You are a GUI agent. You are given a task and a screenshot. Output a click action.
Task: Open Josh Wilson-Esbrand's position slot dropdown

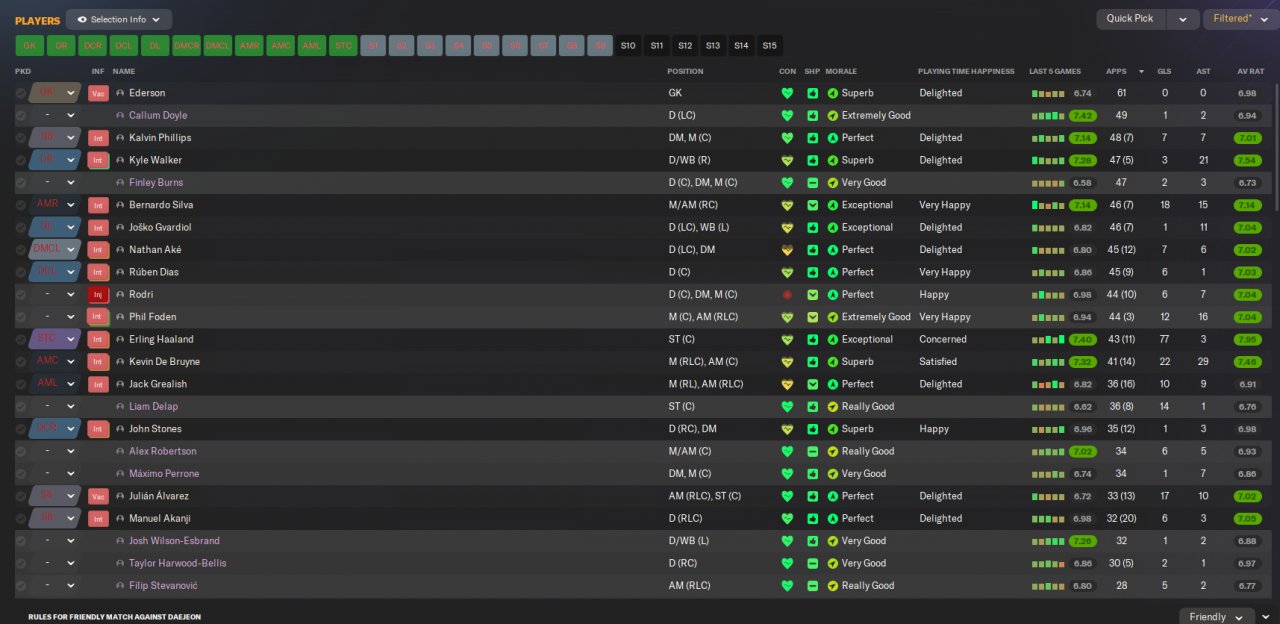(55, 541)
